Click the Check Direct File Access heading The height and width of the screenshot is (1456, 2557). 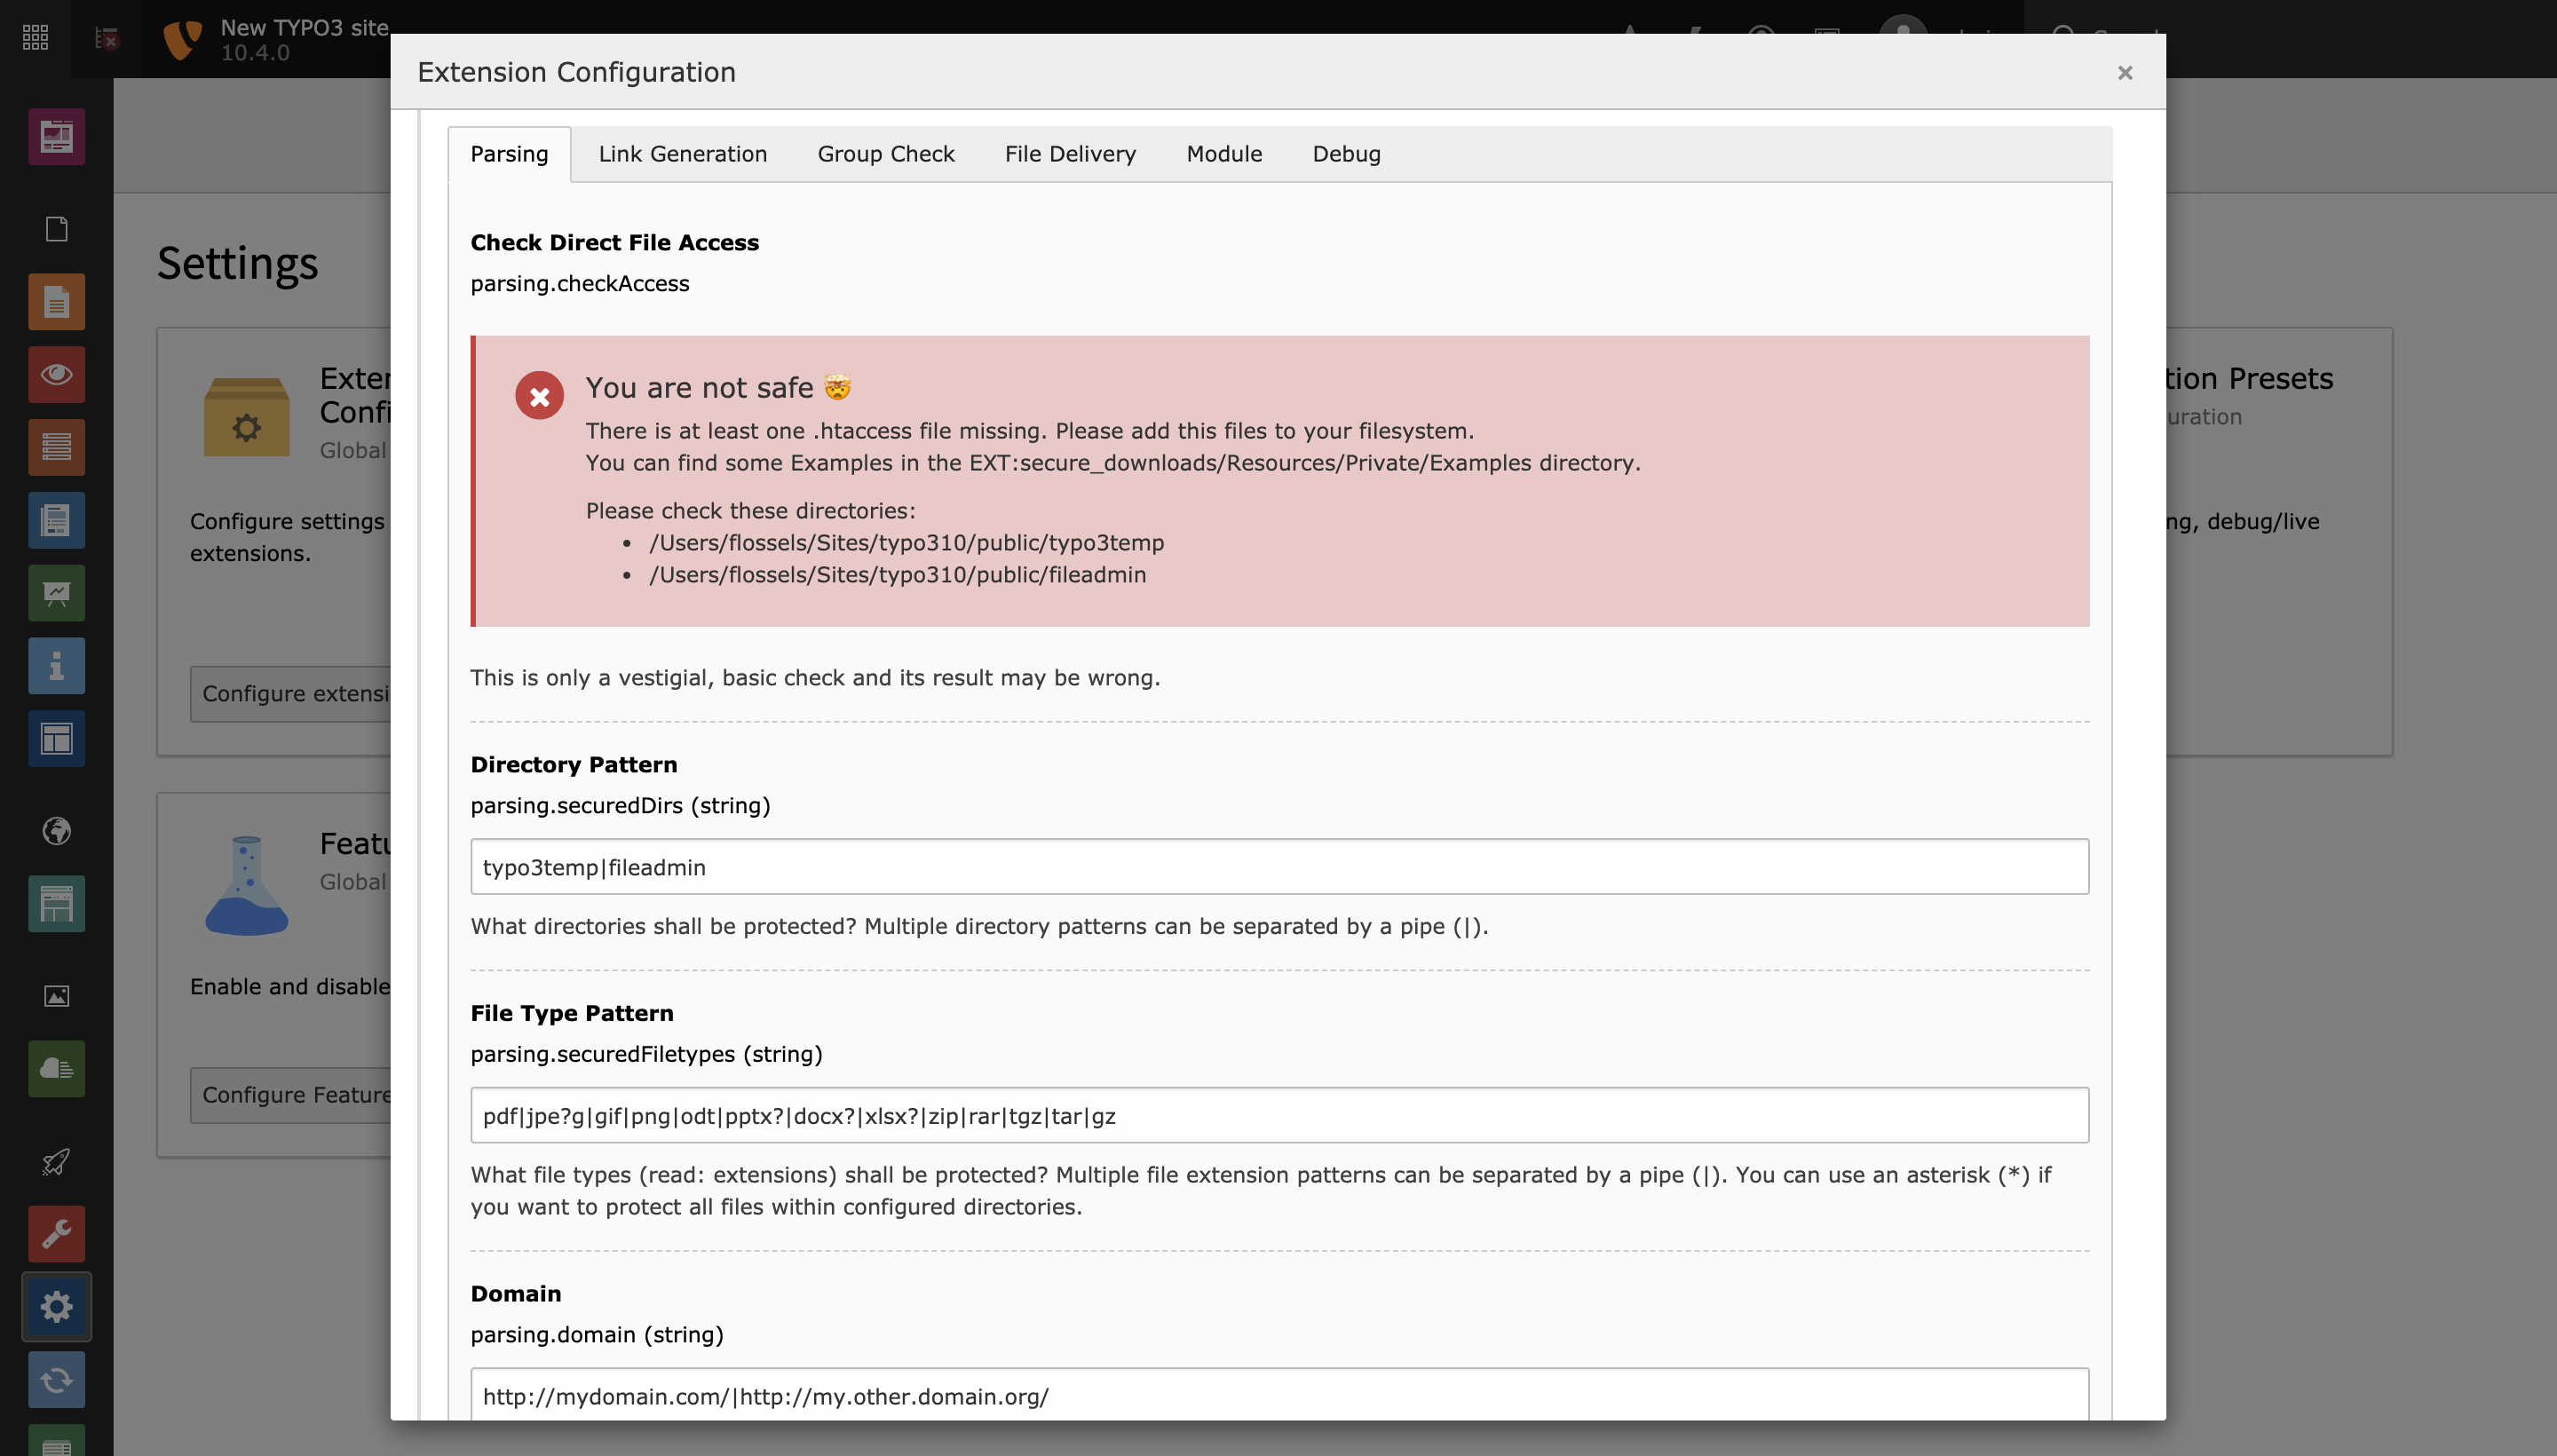tap(615, 243)
